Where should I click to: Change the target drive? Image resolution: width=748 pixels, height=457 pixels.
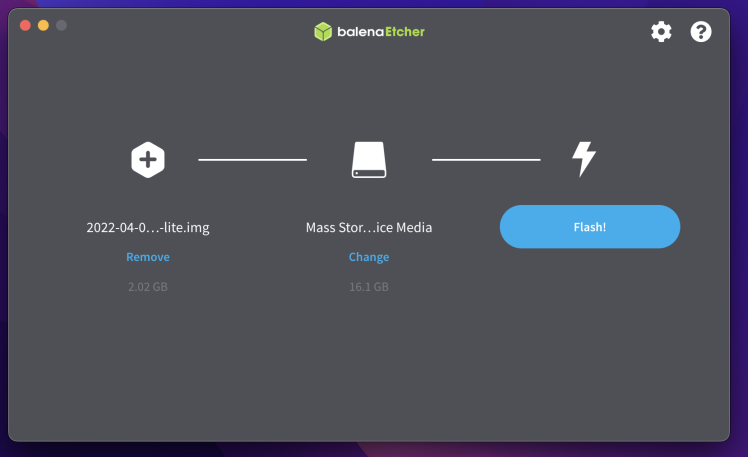coord(369,257)
